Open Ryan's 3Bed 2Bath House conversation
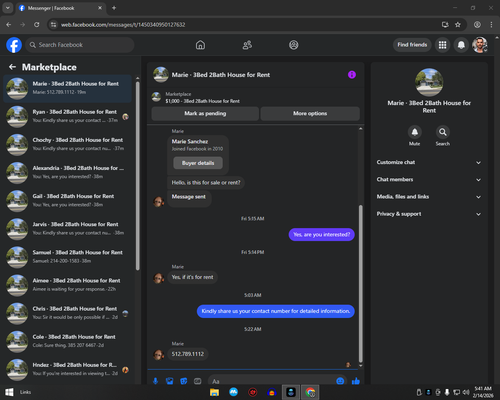The width and height of the screenshot is (500, 400). coord(68,116)
